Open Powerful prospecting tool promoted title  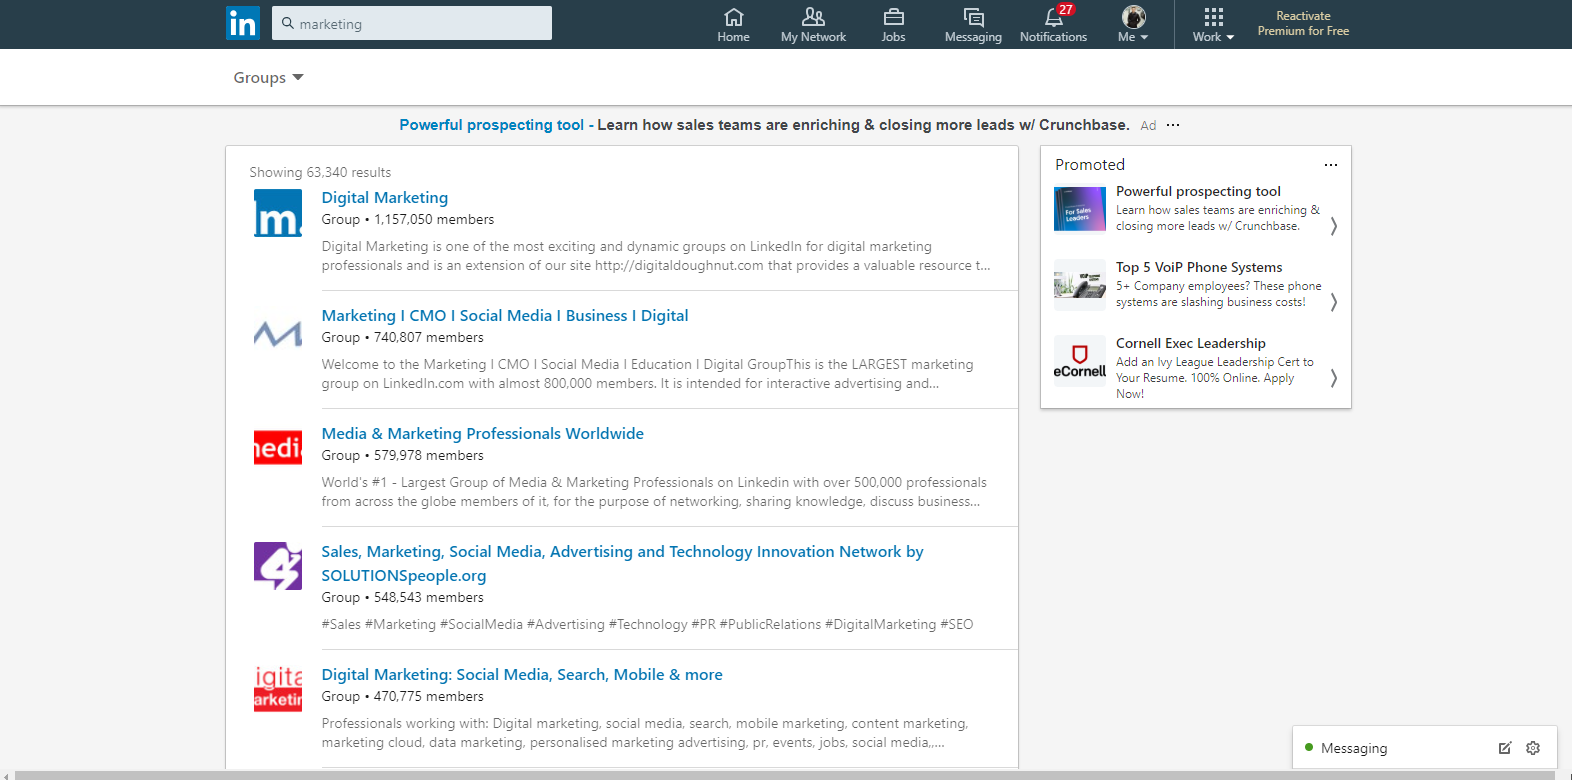point(1198,191)
